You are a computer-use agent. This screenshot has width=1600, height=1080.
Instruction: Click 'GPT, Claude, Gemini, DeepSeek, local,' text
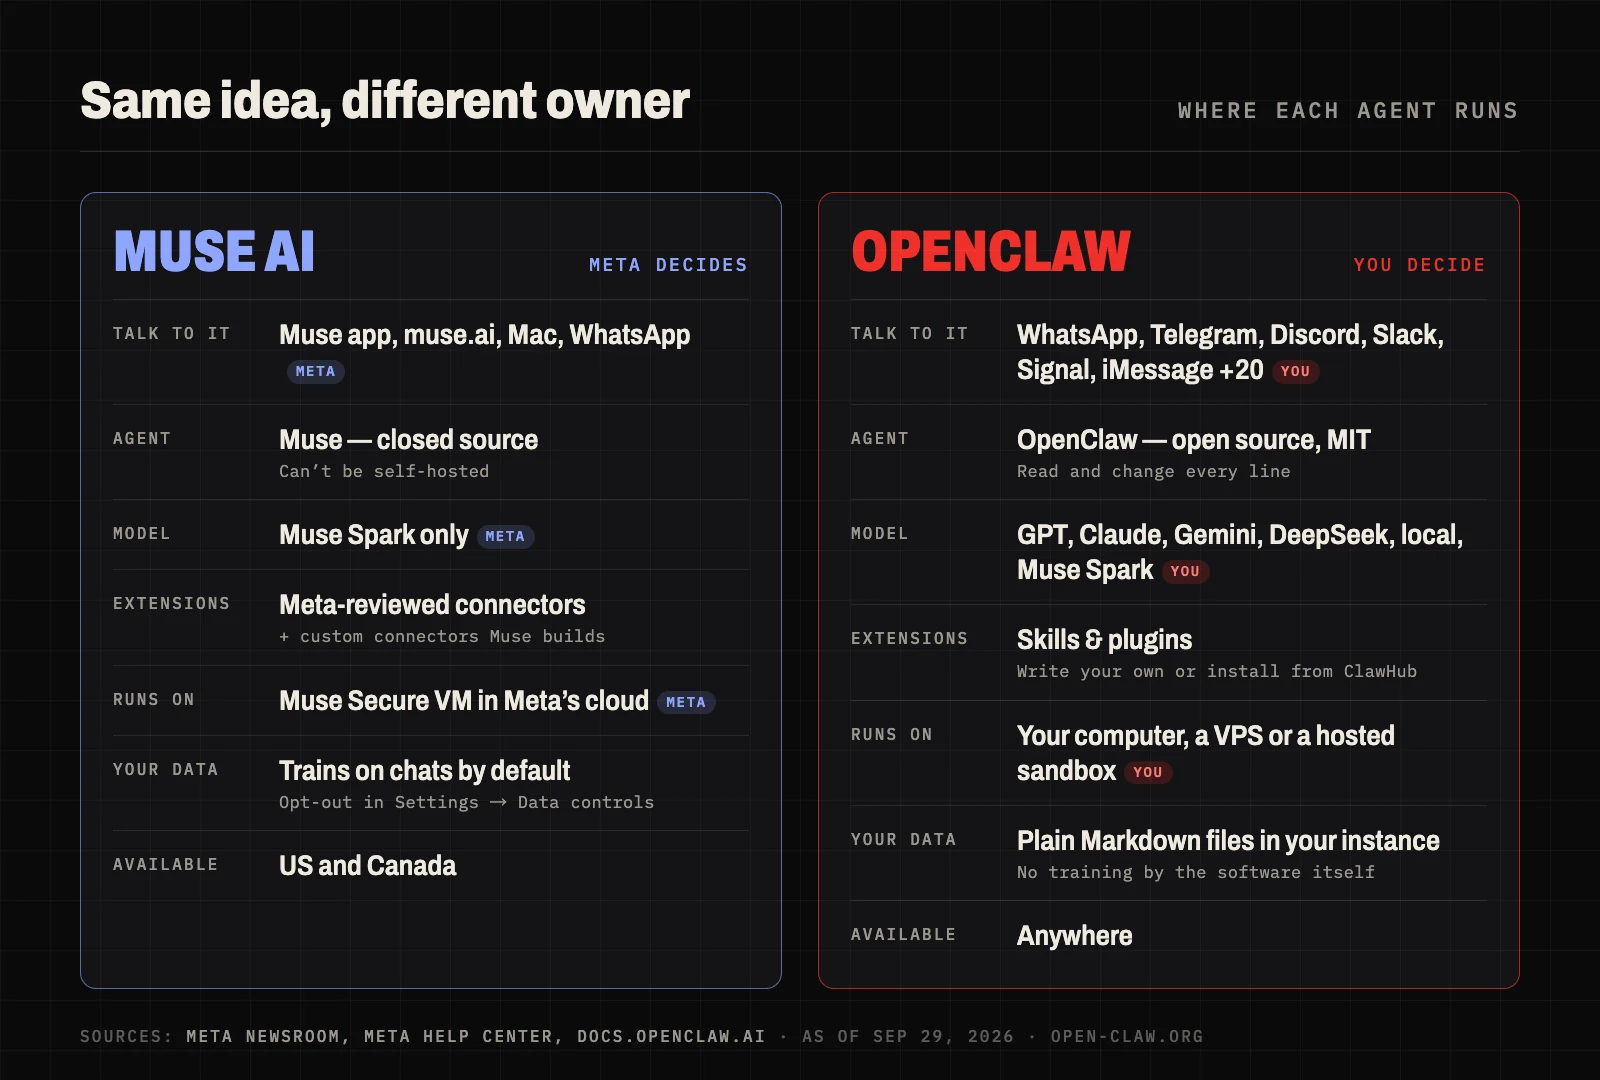point(1240,535)
